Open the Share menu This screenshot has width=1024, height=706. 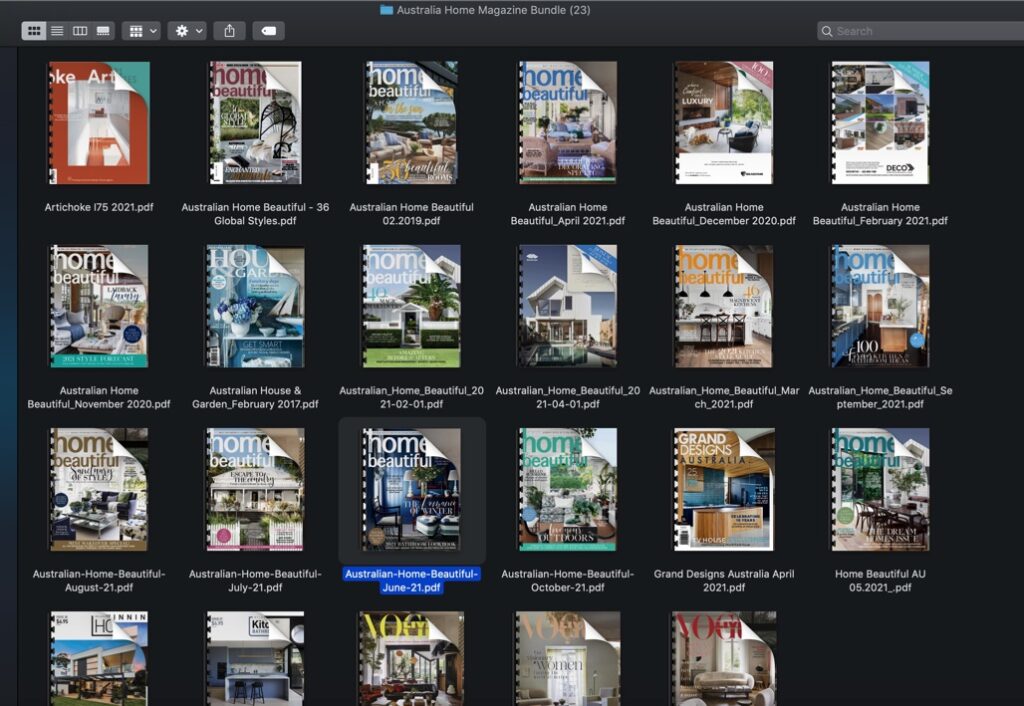click(x=230, y=30)
